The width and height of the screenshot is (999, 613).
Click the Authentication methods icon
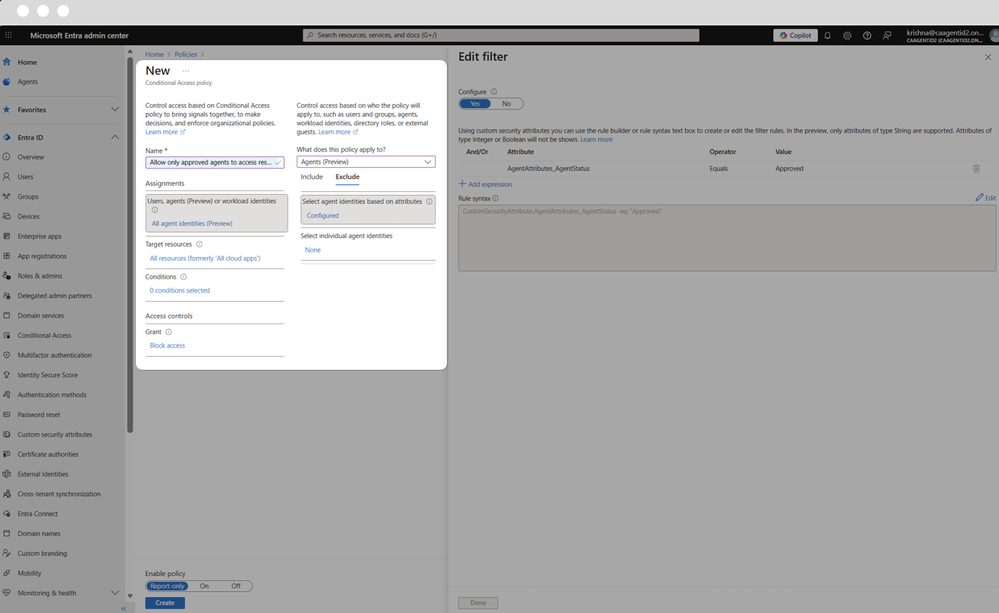click(x=6, y=394)
